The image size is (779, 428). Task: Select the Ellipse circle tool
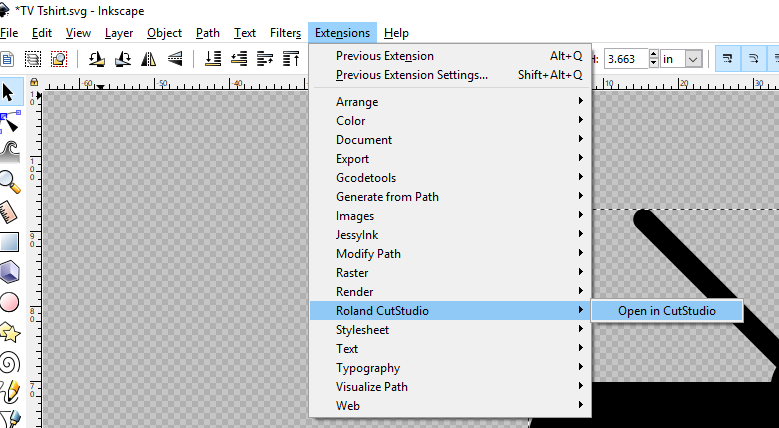click(x=9, y=302)
